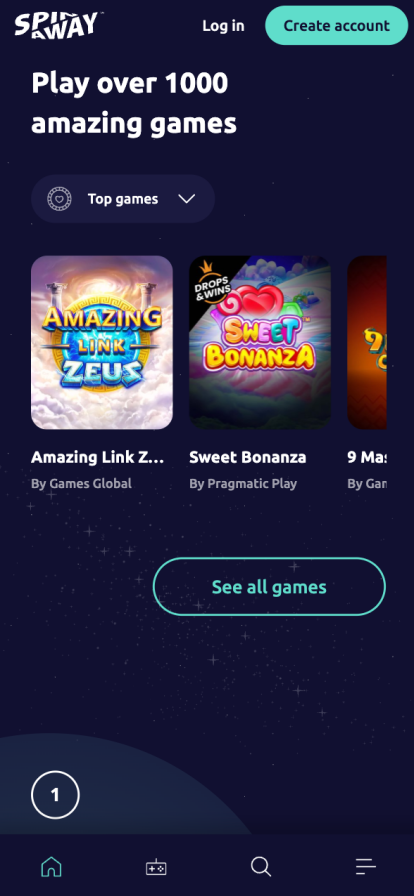Click the Sweet Bonanza title text
Screen dimensions: 414x896
(248, 457)
